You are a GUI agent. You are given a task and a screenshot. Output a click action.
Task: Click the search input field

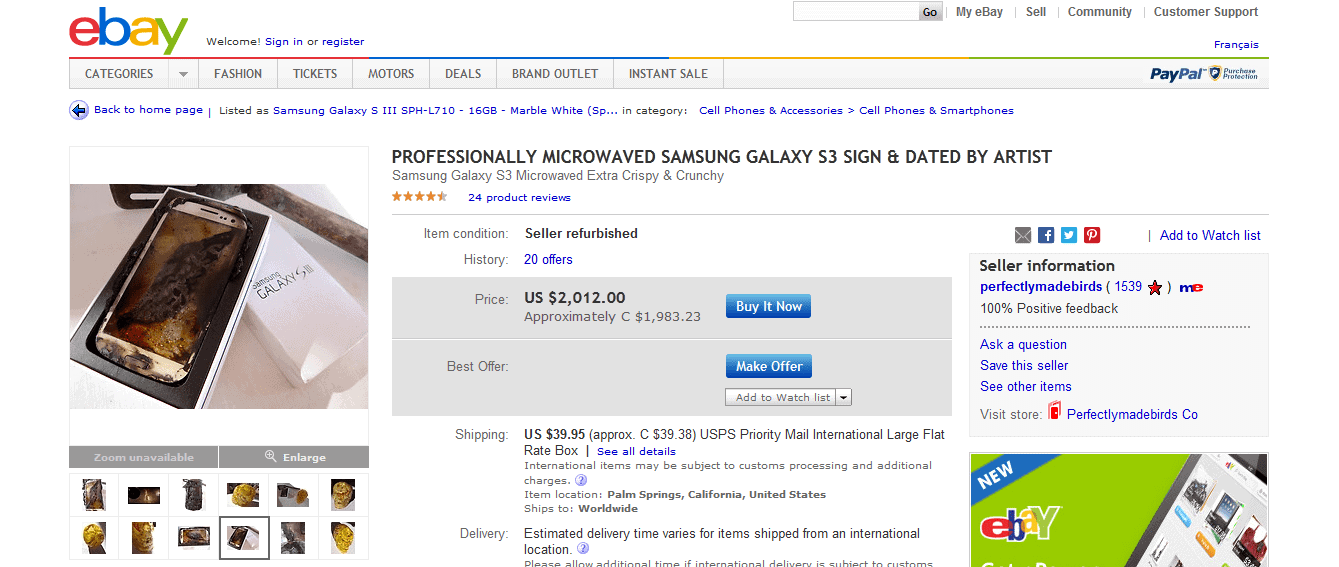[x=856, y=12]
